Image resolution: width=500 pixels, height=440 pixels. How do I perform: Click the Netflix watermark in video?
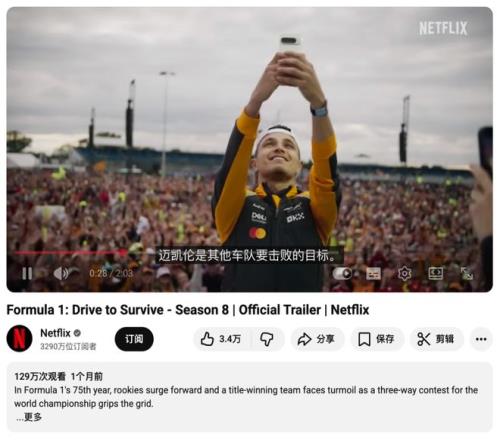click(443, 28)
